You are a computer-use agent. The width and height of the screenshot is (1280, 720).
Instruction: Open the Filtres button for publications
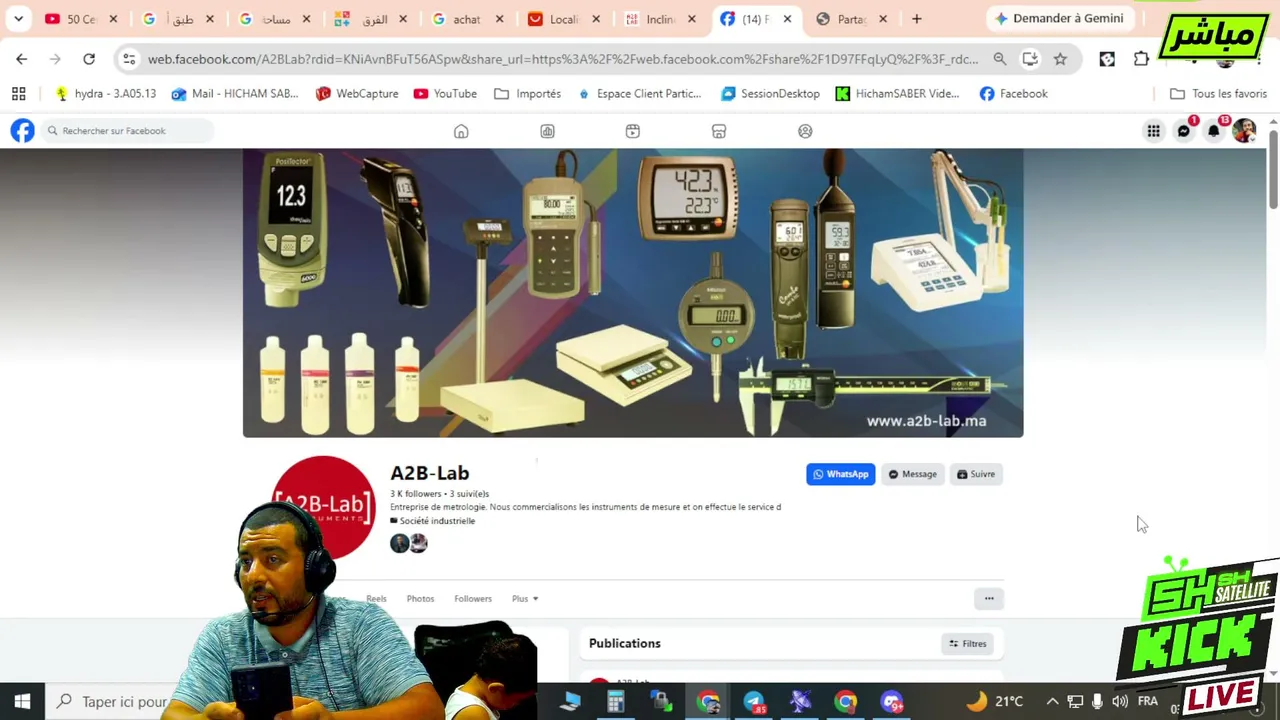click(x=967, y=644)
